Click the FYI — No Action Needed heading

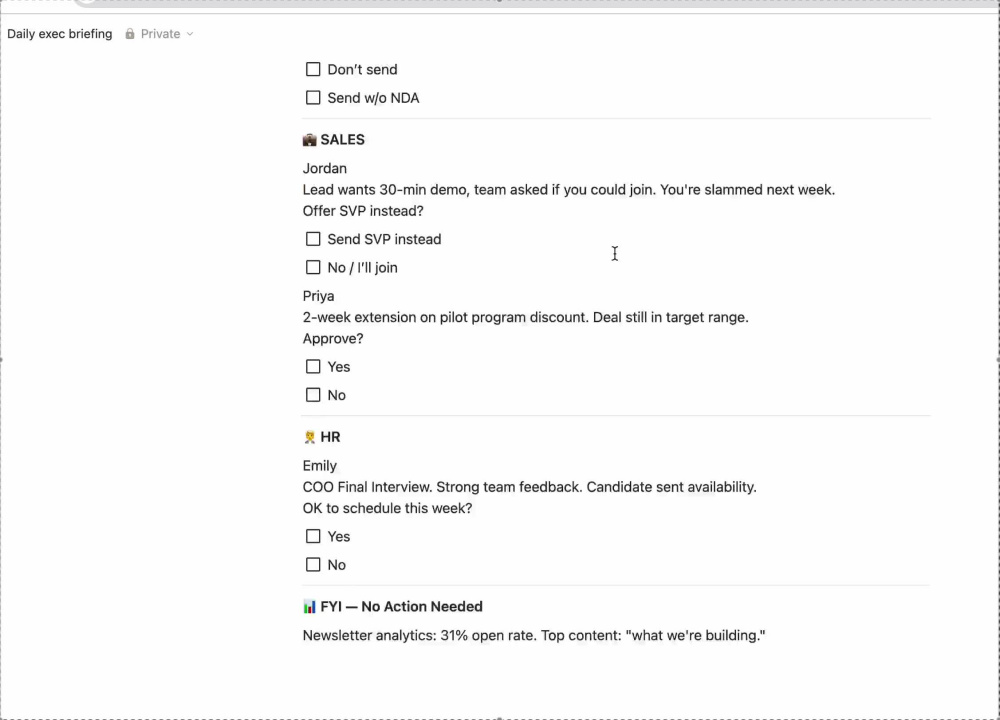pos(401,606)
